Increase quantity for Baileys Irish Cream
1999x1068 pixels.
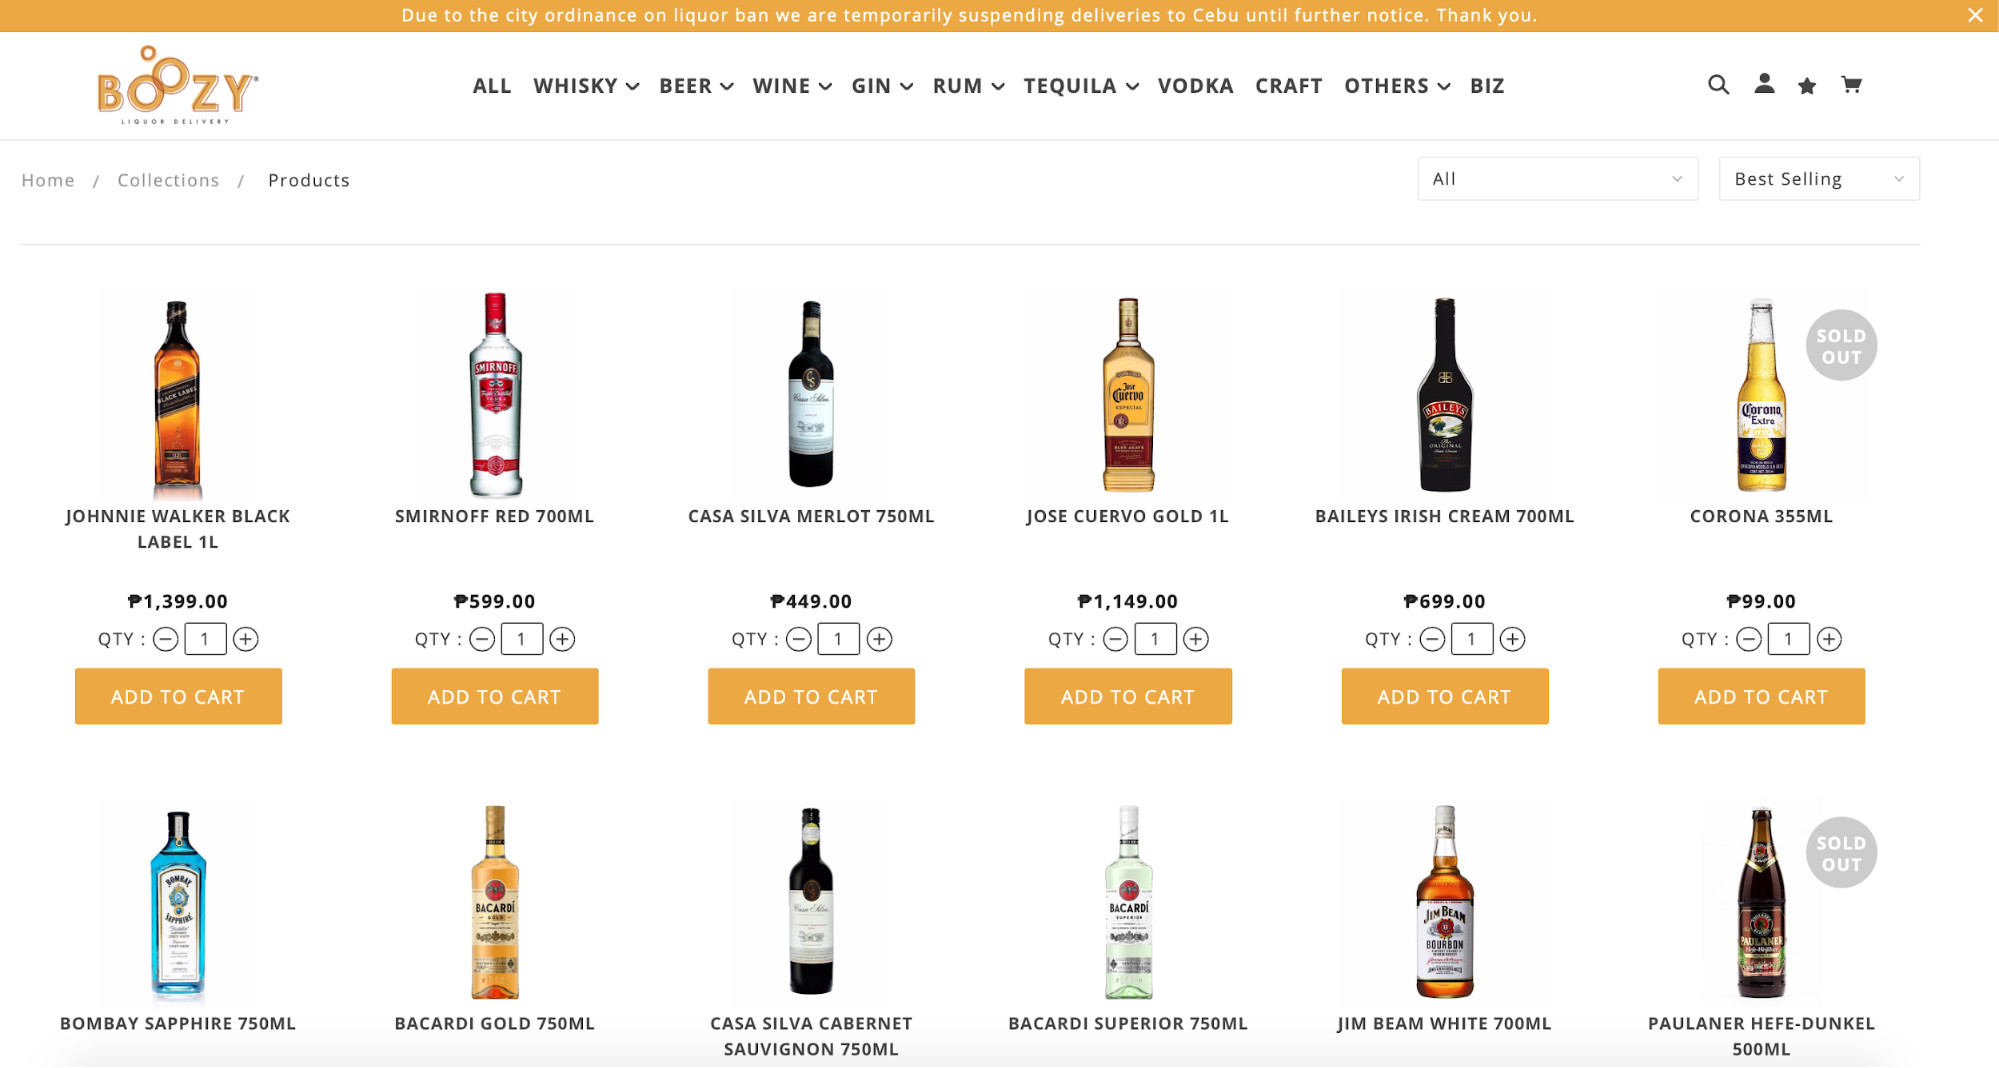pos(1512,639)
